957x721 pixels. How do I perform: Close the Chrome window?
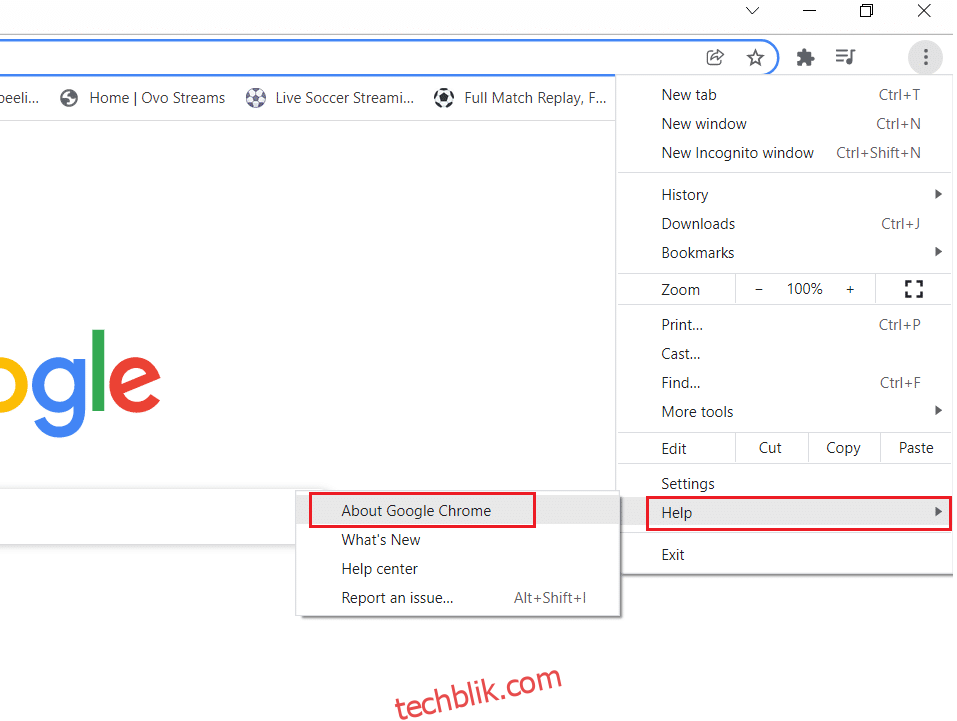coord(924,10)
